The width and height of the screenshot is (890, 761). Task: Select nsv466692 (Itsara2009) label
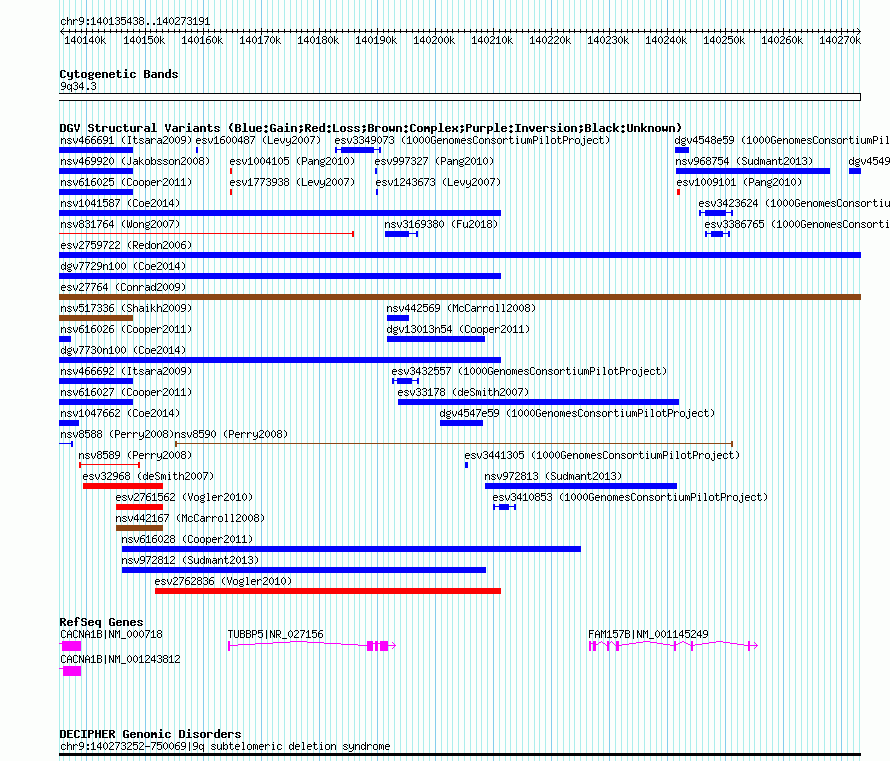click(x=126, y=371)
